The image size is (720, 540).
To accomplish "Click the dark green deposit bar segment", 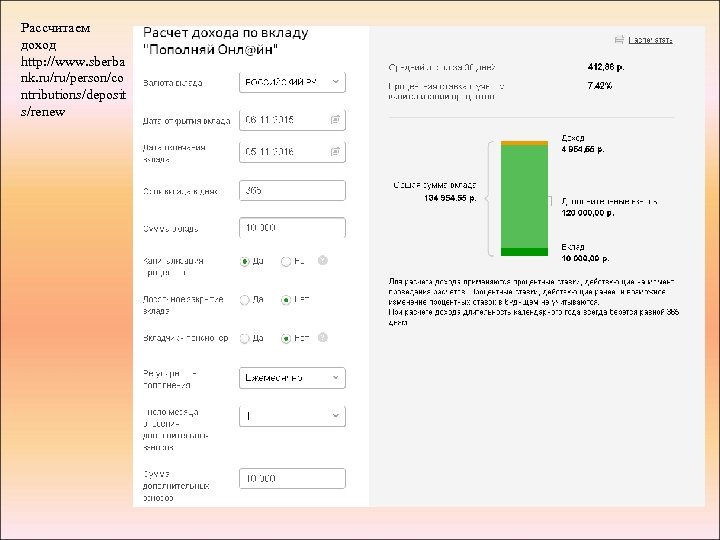I will 524,252.
